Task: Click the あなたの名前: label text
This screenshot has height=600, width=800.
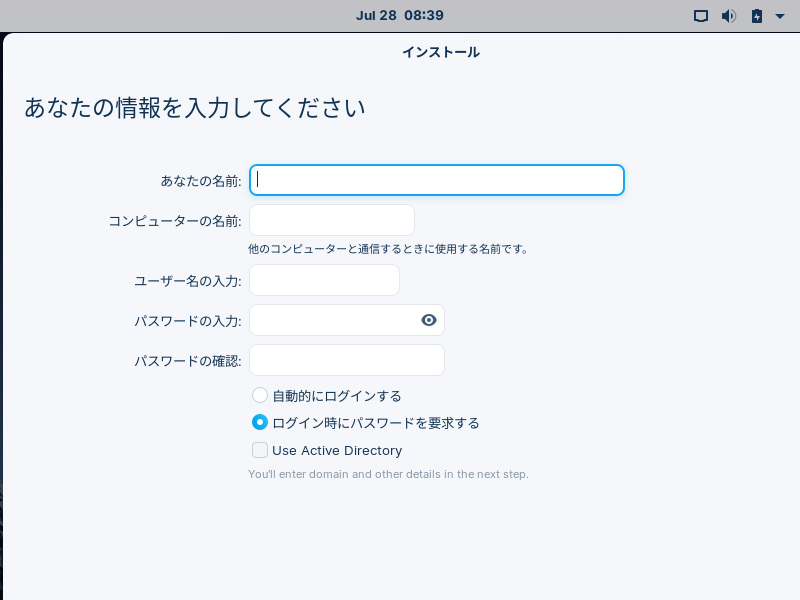Action: point(201,181)
